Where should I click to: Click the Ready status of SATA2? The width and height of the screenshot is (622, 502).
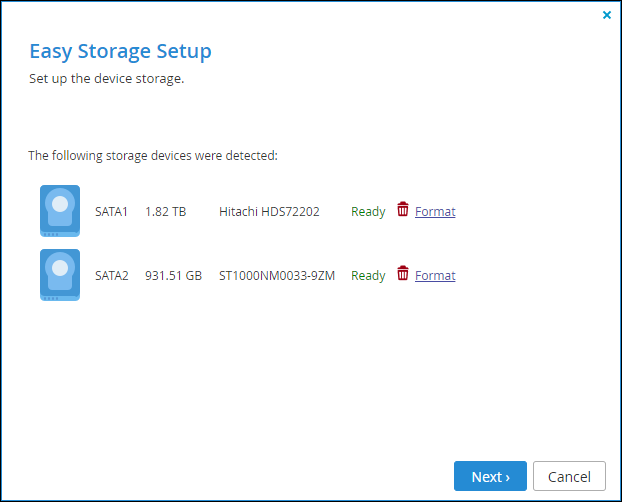pos(368,276)
